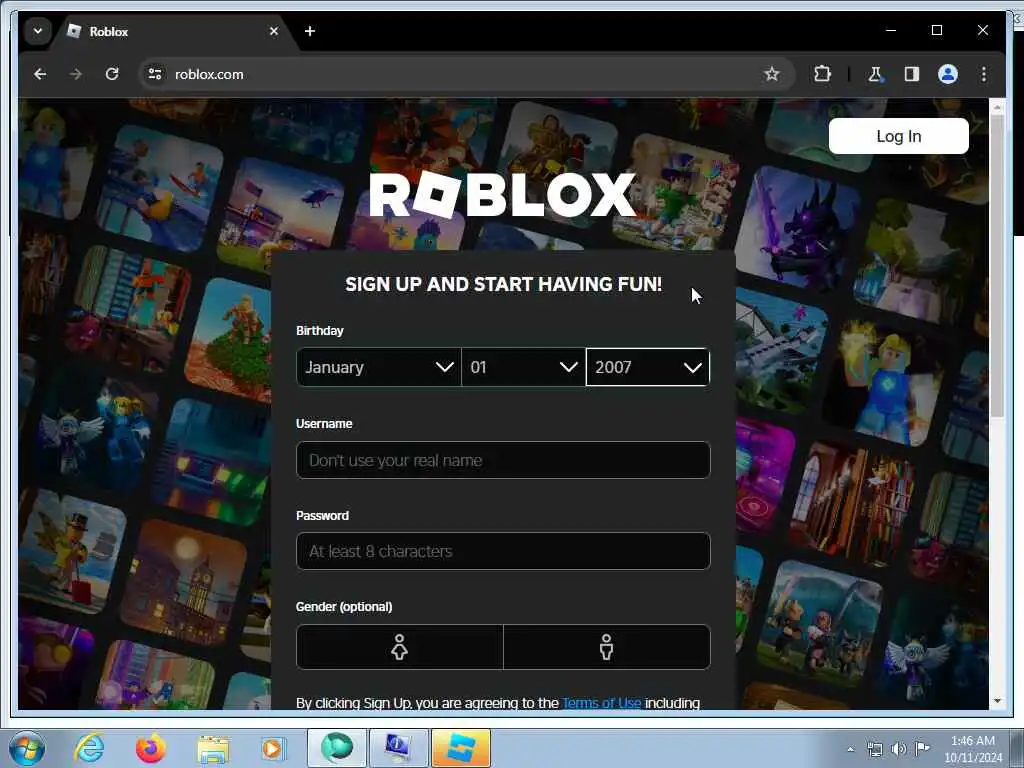
Task: Open the monitor info taskbar app
Action: pyautogui.click(x=398, y=748)
